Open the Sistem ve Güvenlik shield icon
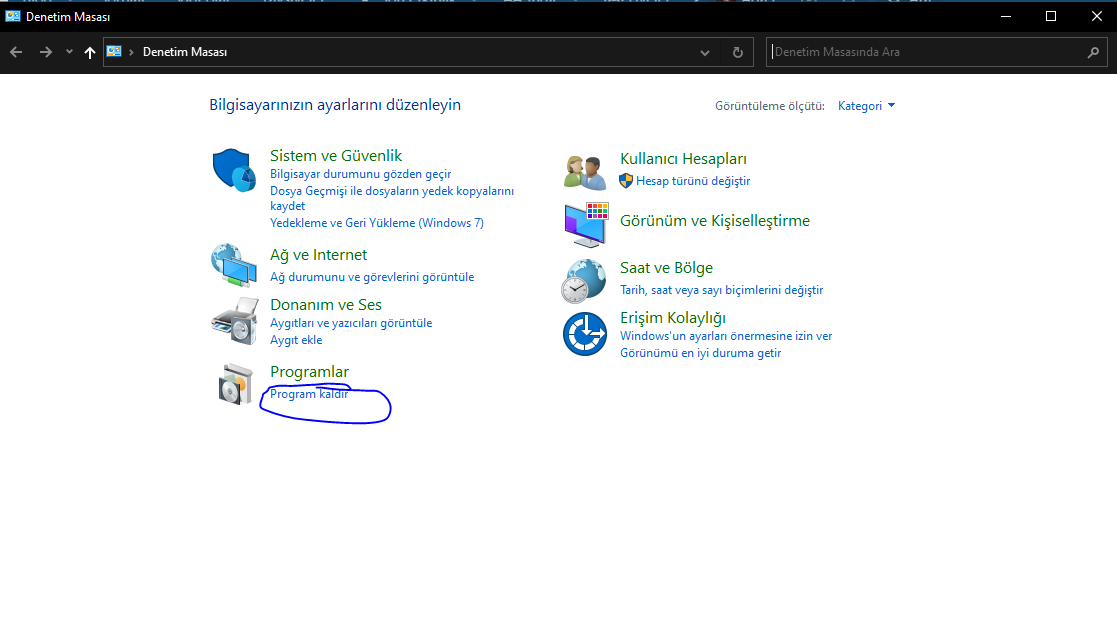Viewport: 1117px width, 617px height. [234, 170]
